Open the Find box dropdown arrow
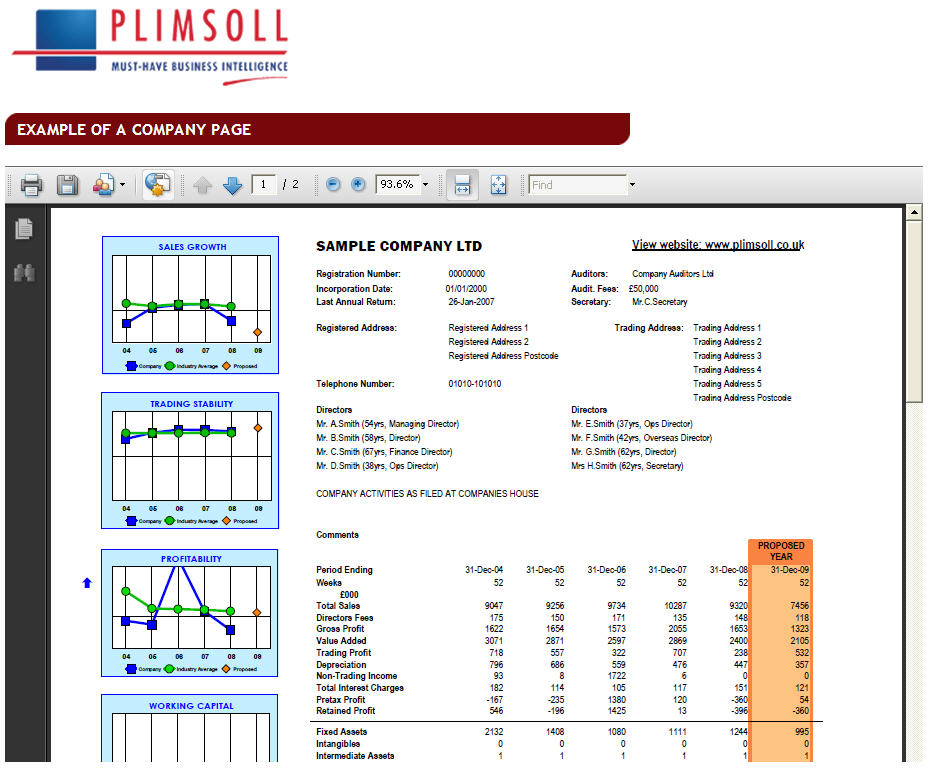 631,184
